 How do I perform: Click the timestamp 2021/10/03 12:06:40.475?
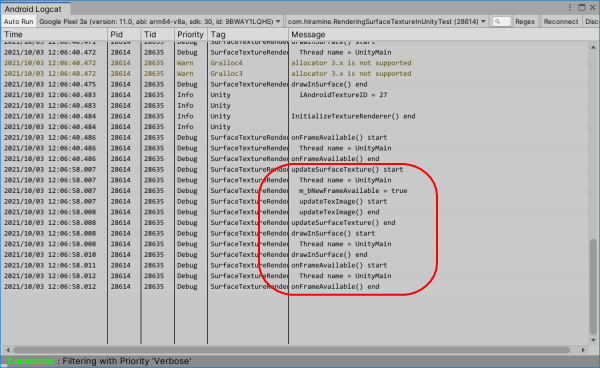coord(50,84)
